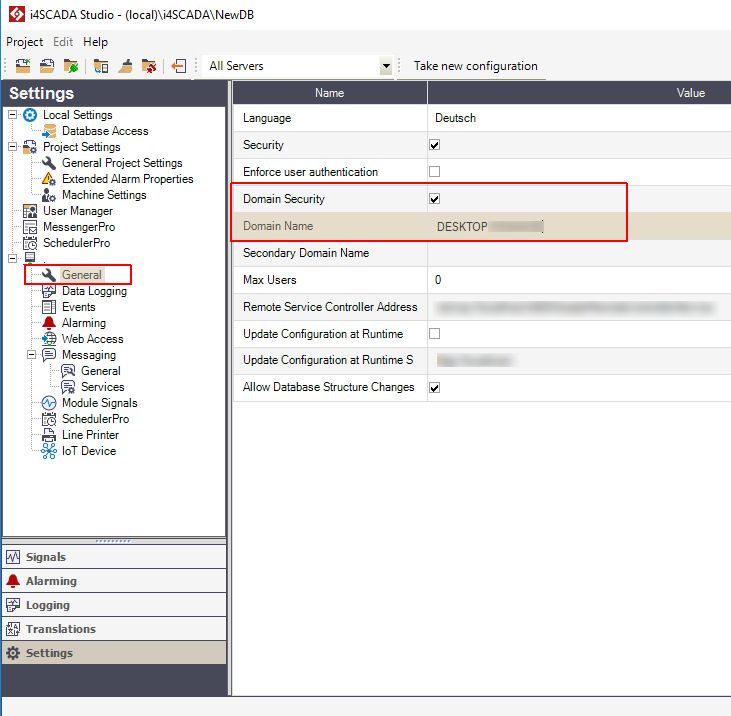Click the Data Logging icon
Viewport: 731px width, 716px height.
49,291
